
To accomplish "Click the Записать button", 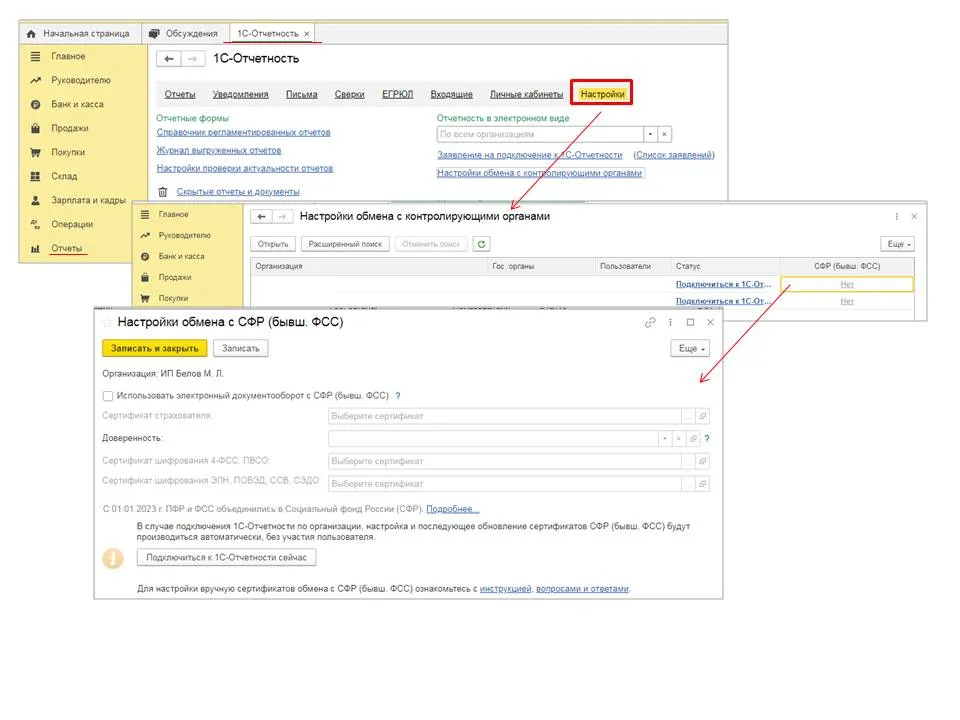I will tap(241, 348).
